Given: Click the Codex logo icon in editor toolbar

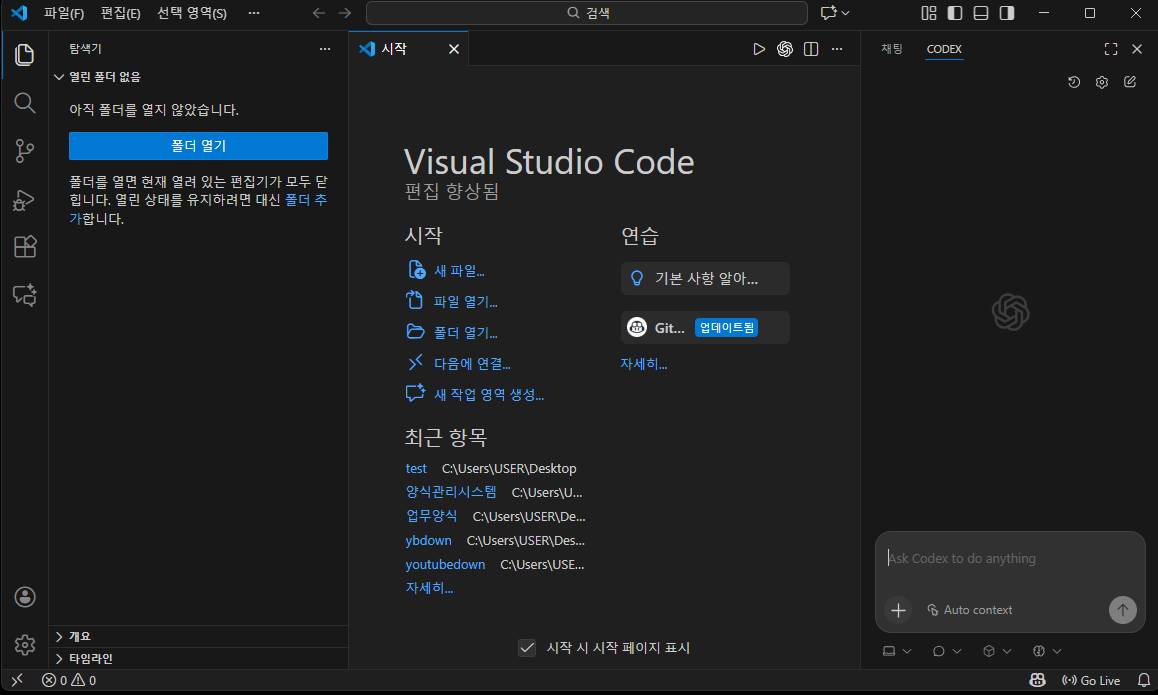Looking at the screenshot, I should tap(784, 49).
